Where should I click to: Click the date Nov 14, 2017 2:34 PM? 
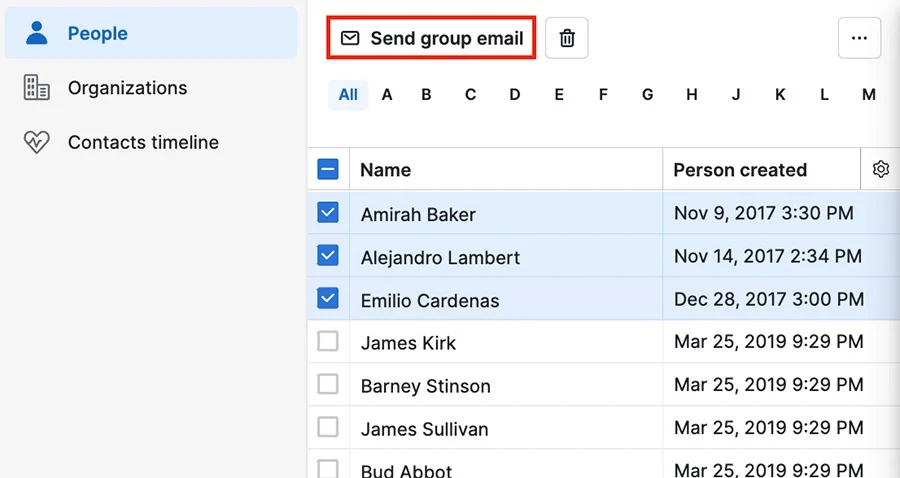point(767,256)
